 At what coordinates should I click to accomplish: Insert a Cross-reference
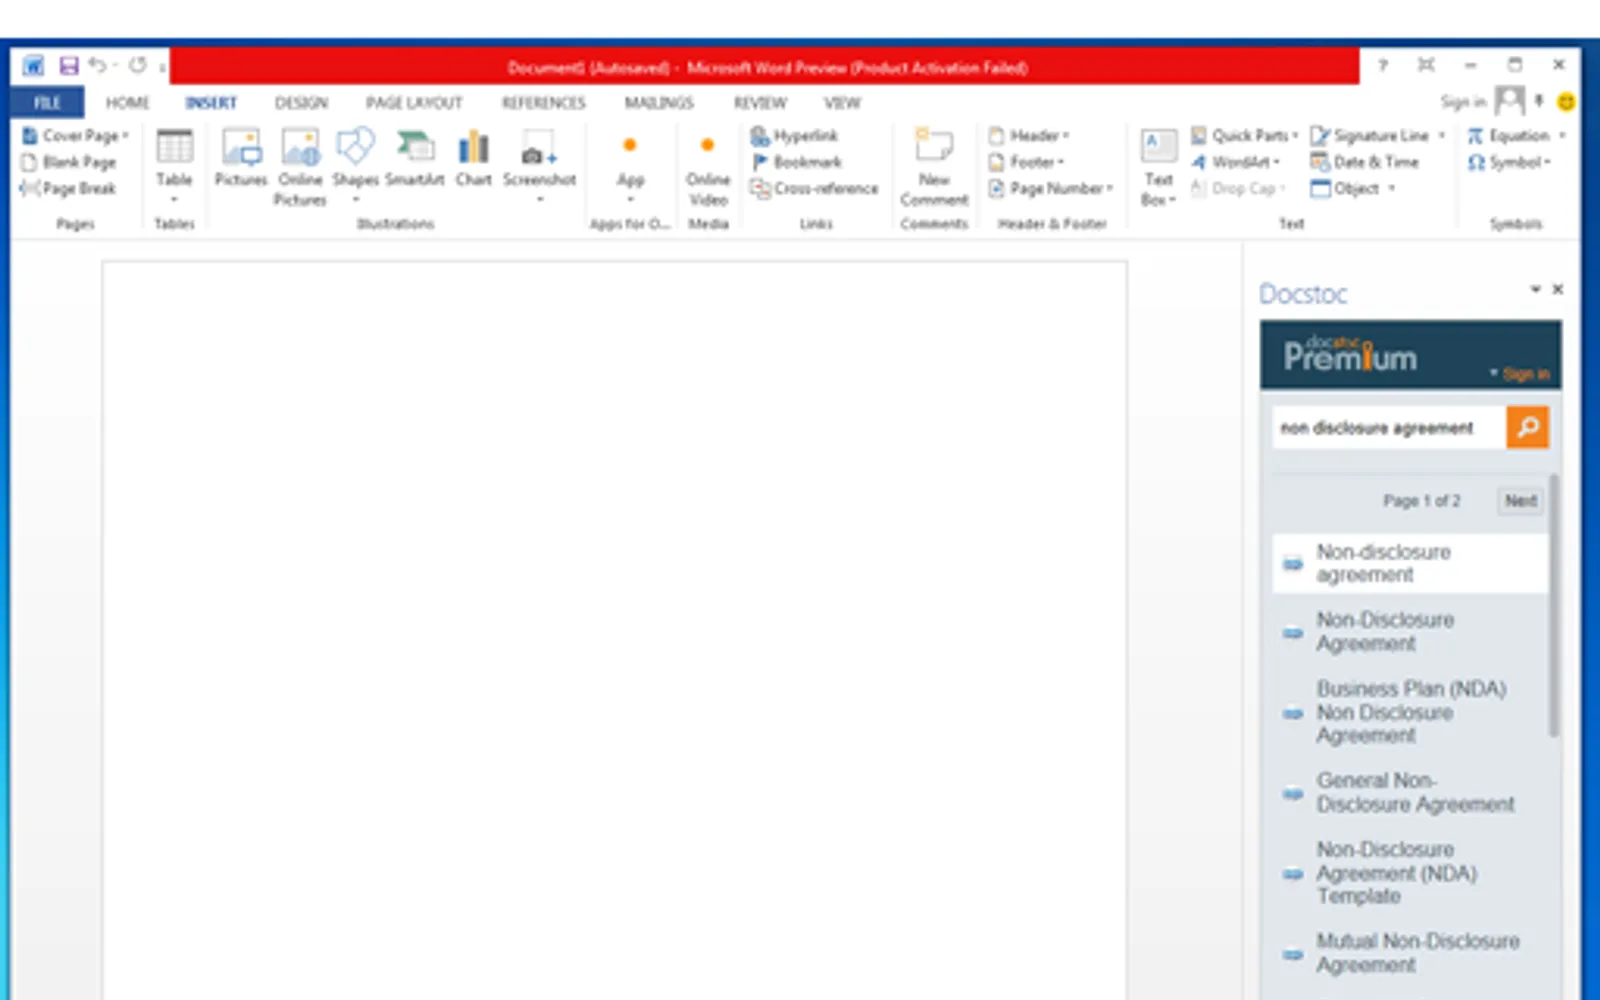(x=814, y=188)
